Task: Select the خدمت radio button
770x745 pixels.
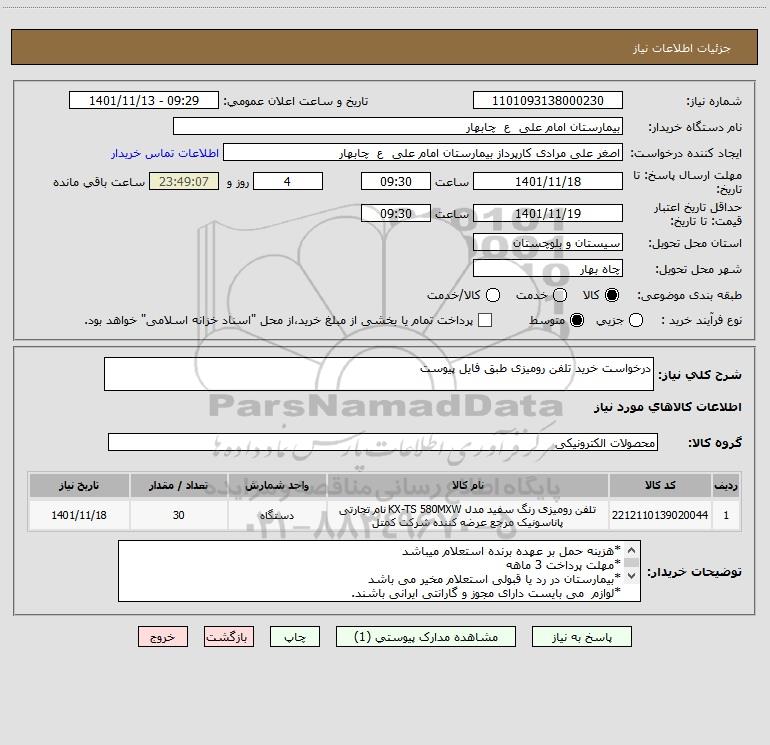Action: pos(560,295)
